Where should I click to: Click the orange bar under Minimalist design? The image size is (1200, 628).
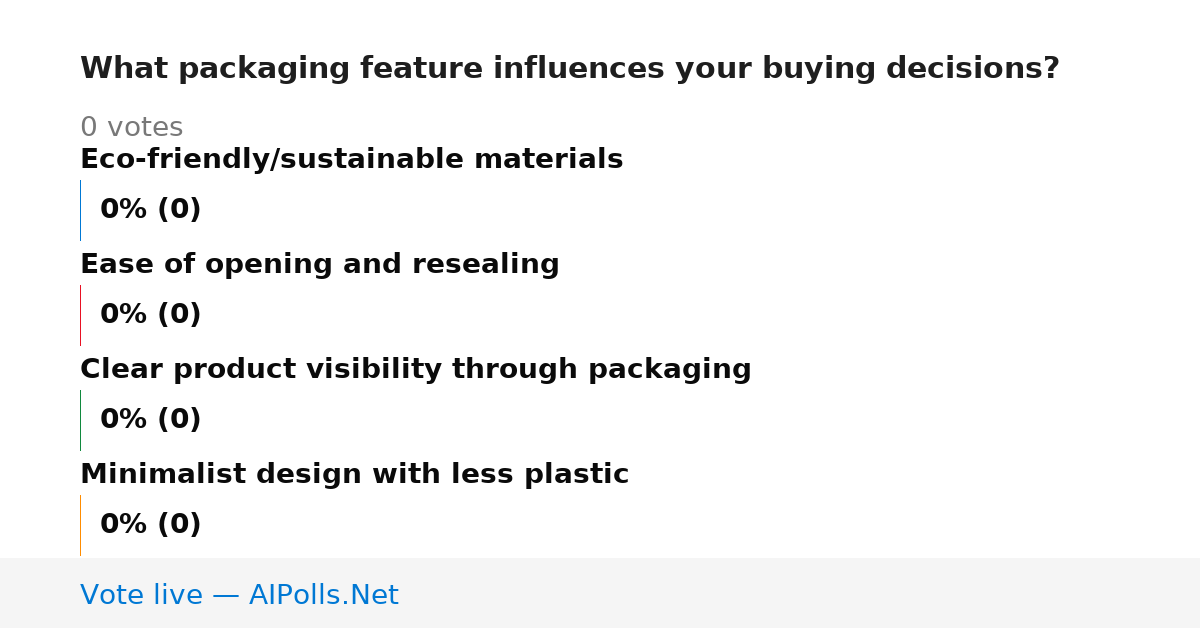pyautogui.click(x=80, y=525)
